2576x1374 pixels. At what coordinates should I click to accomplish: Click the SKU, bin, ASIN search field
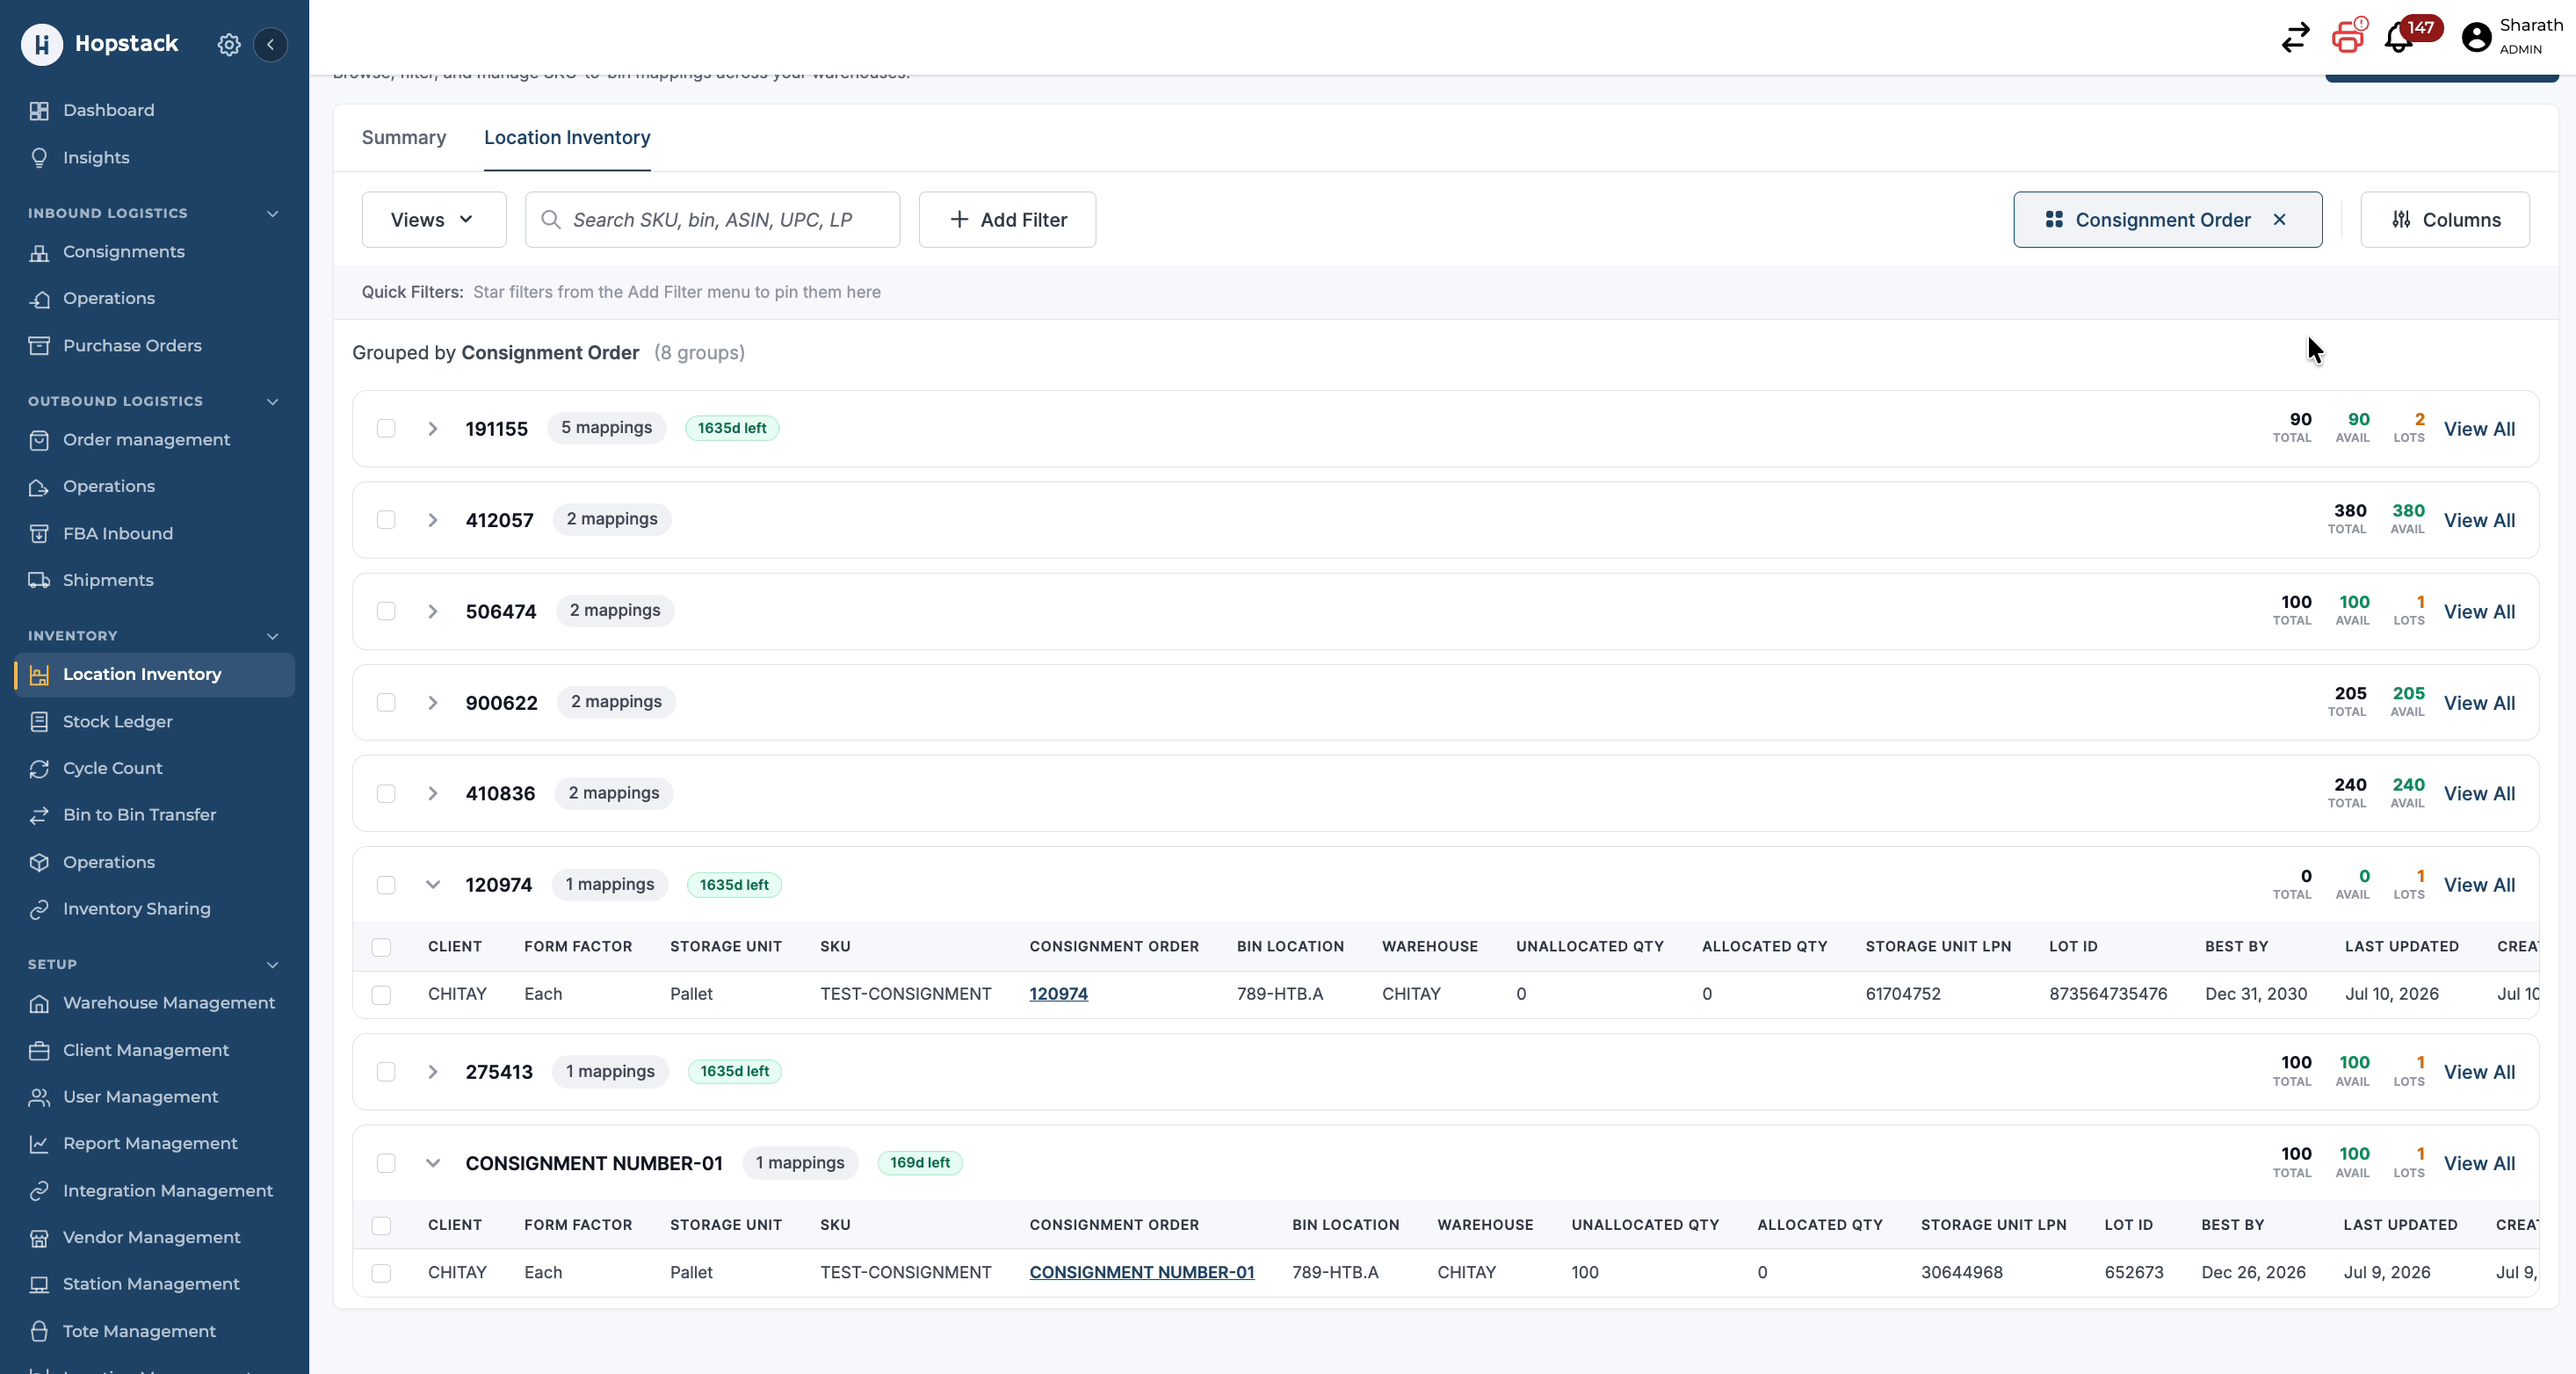click(x=712, y=219)
